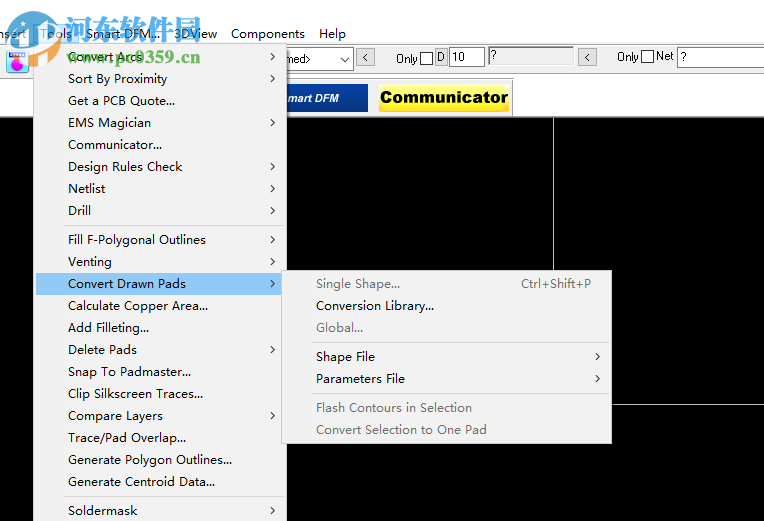Choose Generate Polygon Outlines...
Viewport: 764px width, 521px height.
(x=160, y=460)
